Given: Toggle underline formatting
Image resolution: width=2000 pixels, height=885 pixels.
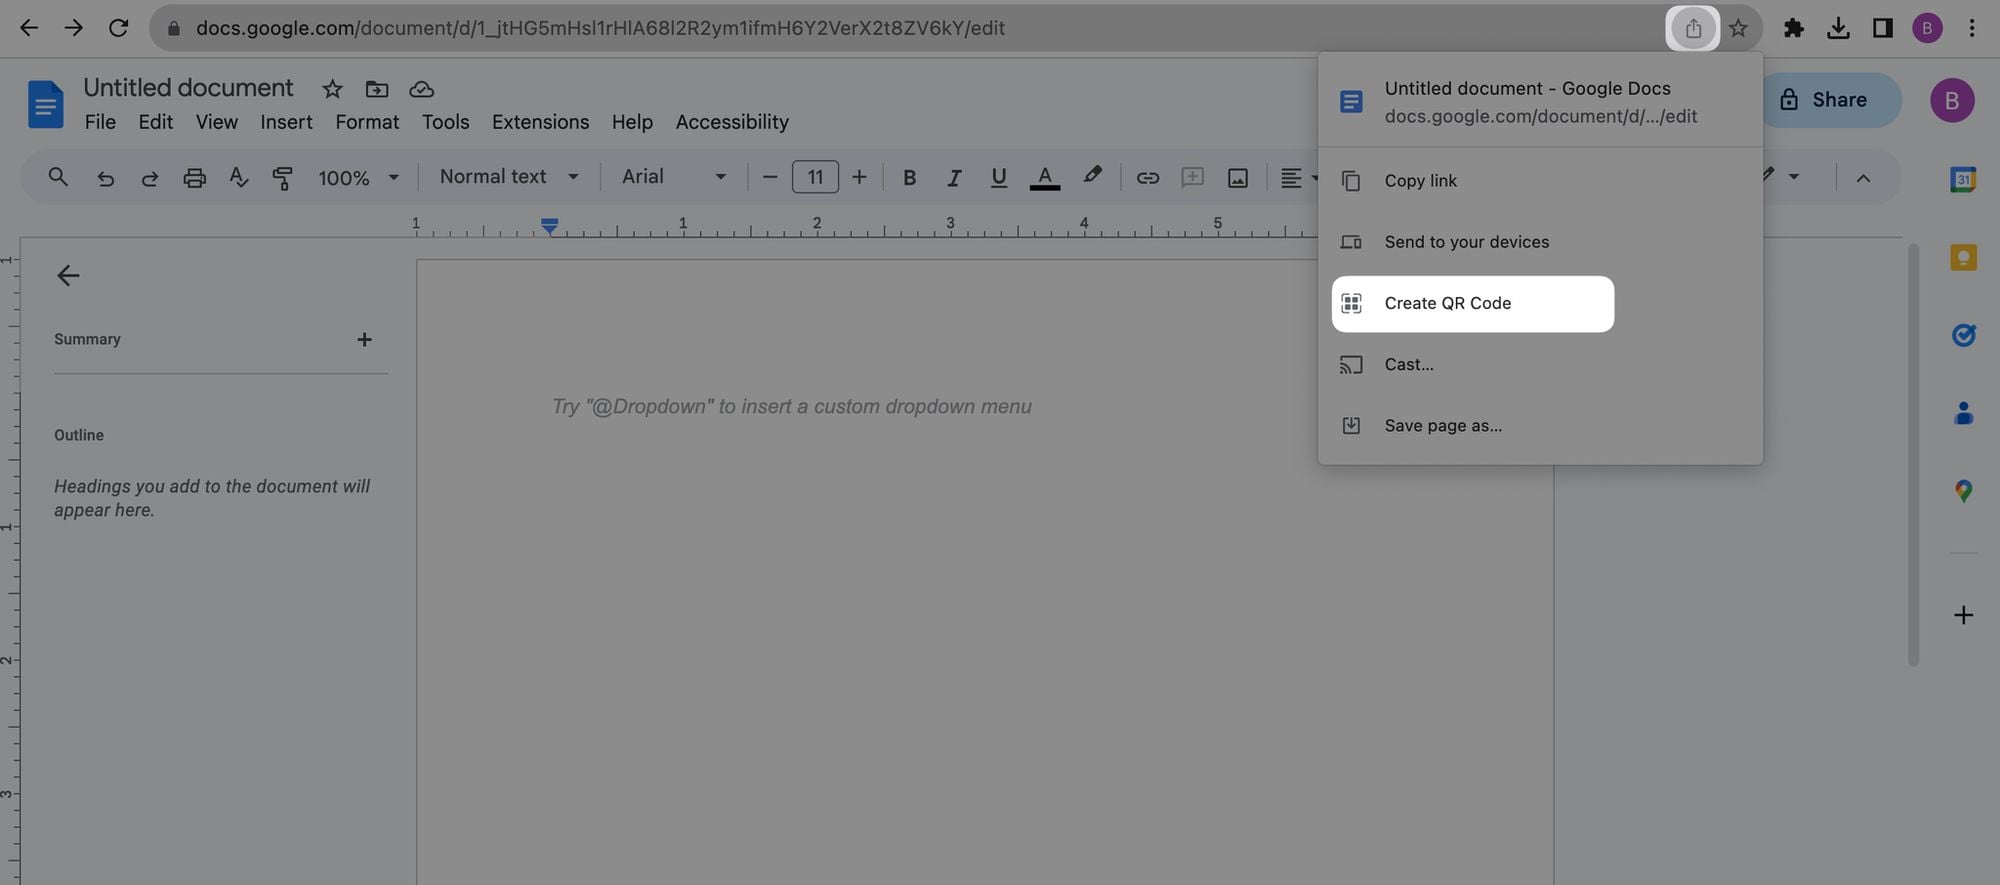Looking at the screenshot, I should (998, 178).
